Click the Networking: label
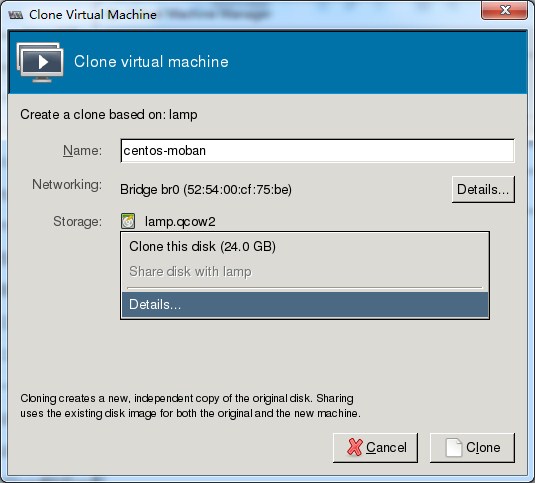535x483 pixels. click(x=67, y=185)
